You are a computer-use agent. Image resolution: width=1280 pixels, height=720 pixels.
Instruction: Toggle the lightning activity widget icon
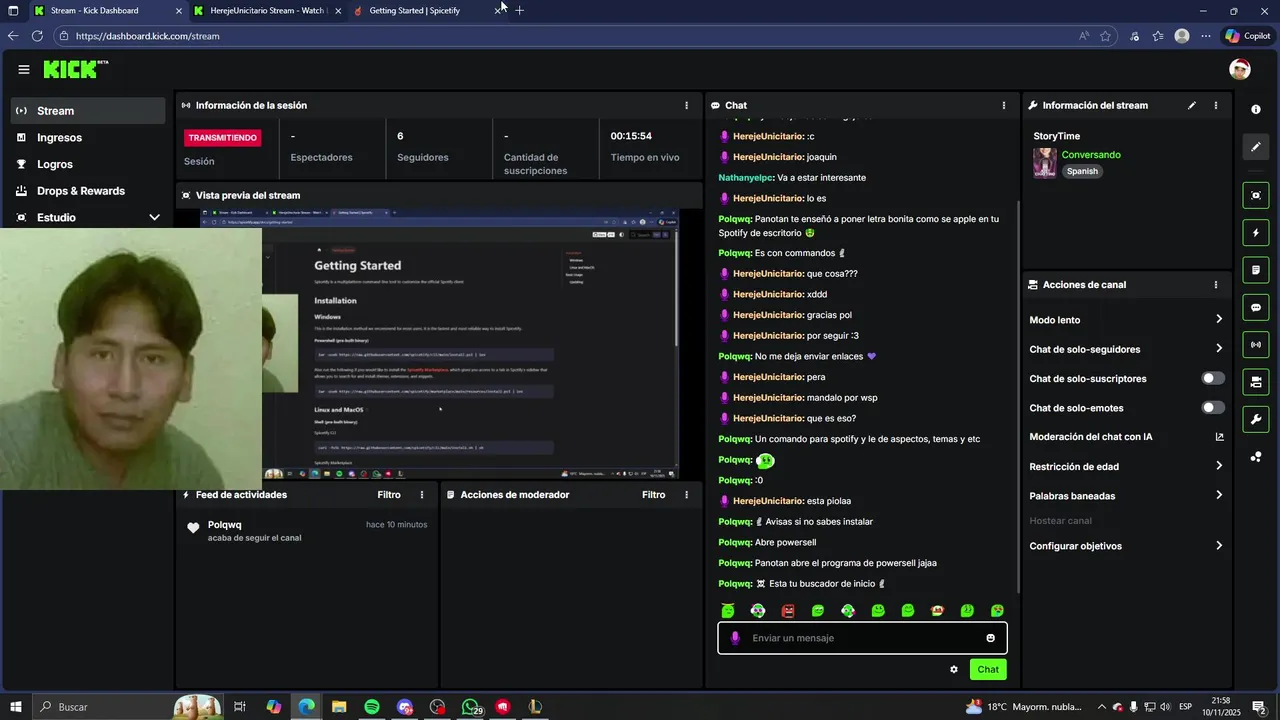pos(1256,233)
